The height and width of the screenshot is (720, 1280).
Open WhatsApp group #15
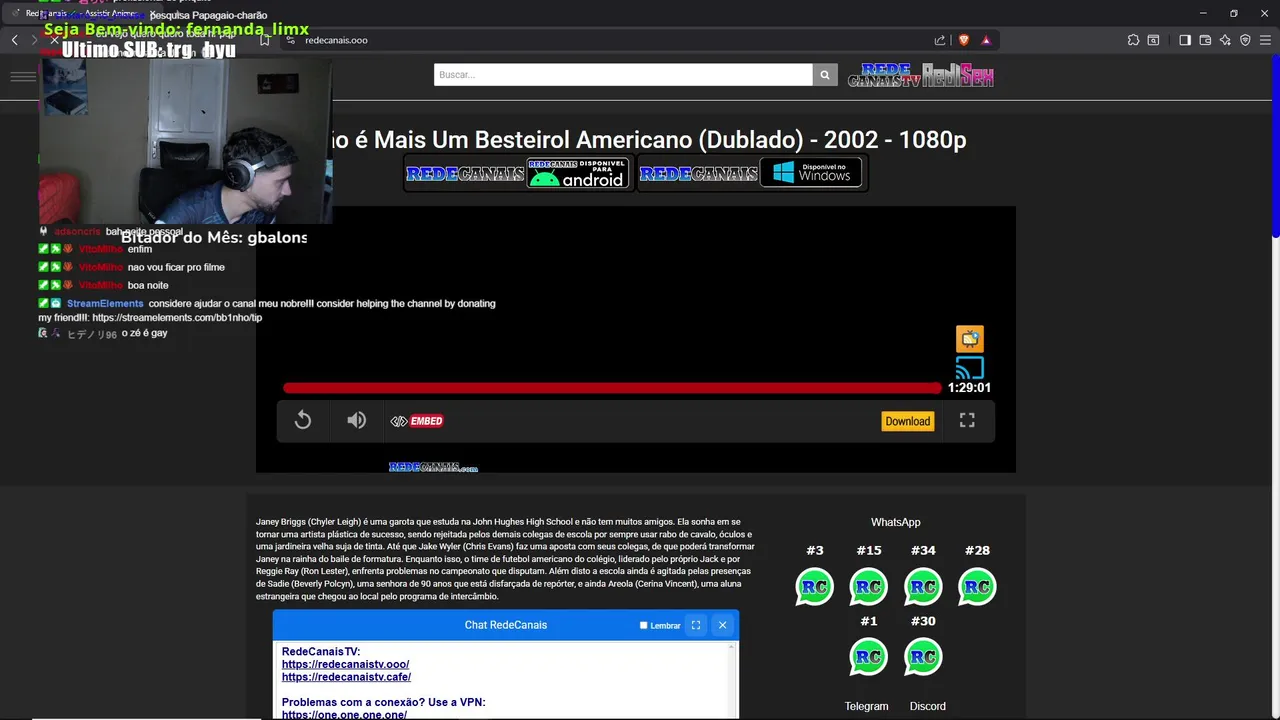[868, 587]
